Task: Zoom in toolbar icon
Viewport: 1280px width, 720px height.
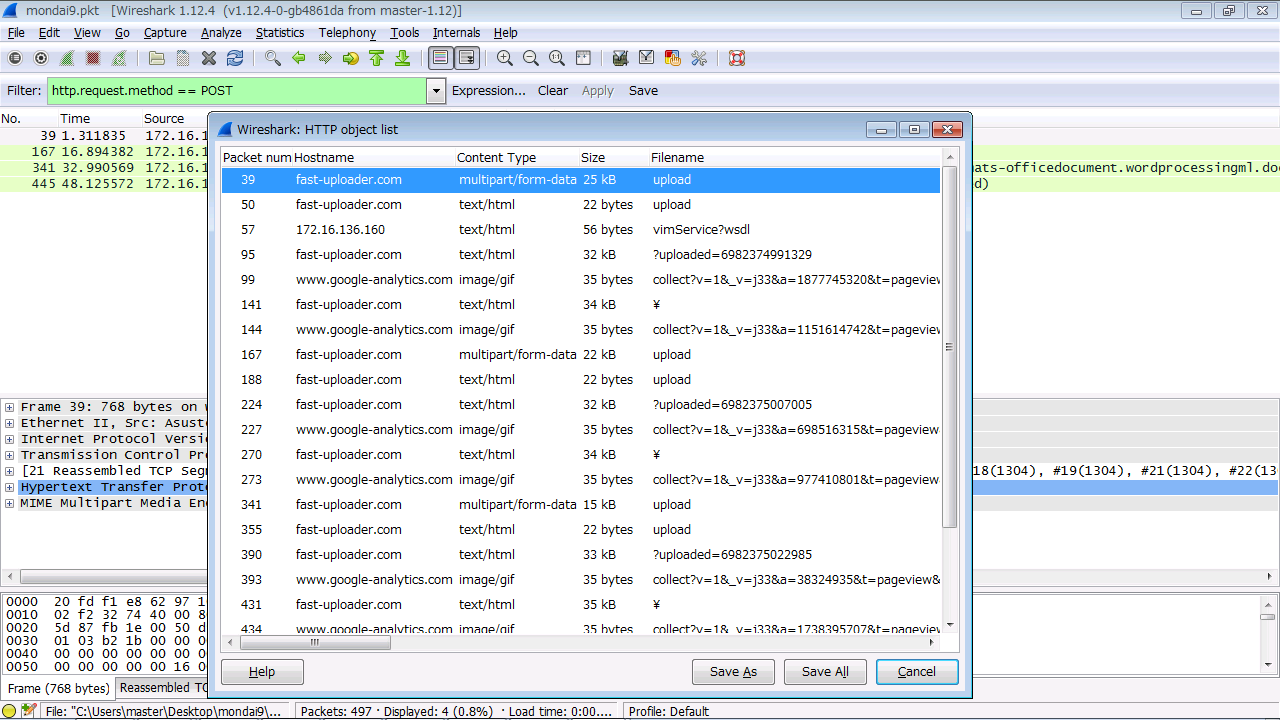Action: coord(505,58)
